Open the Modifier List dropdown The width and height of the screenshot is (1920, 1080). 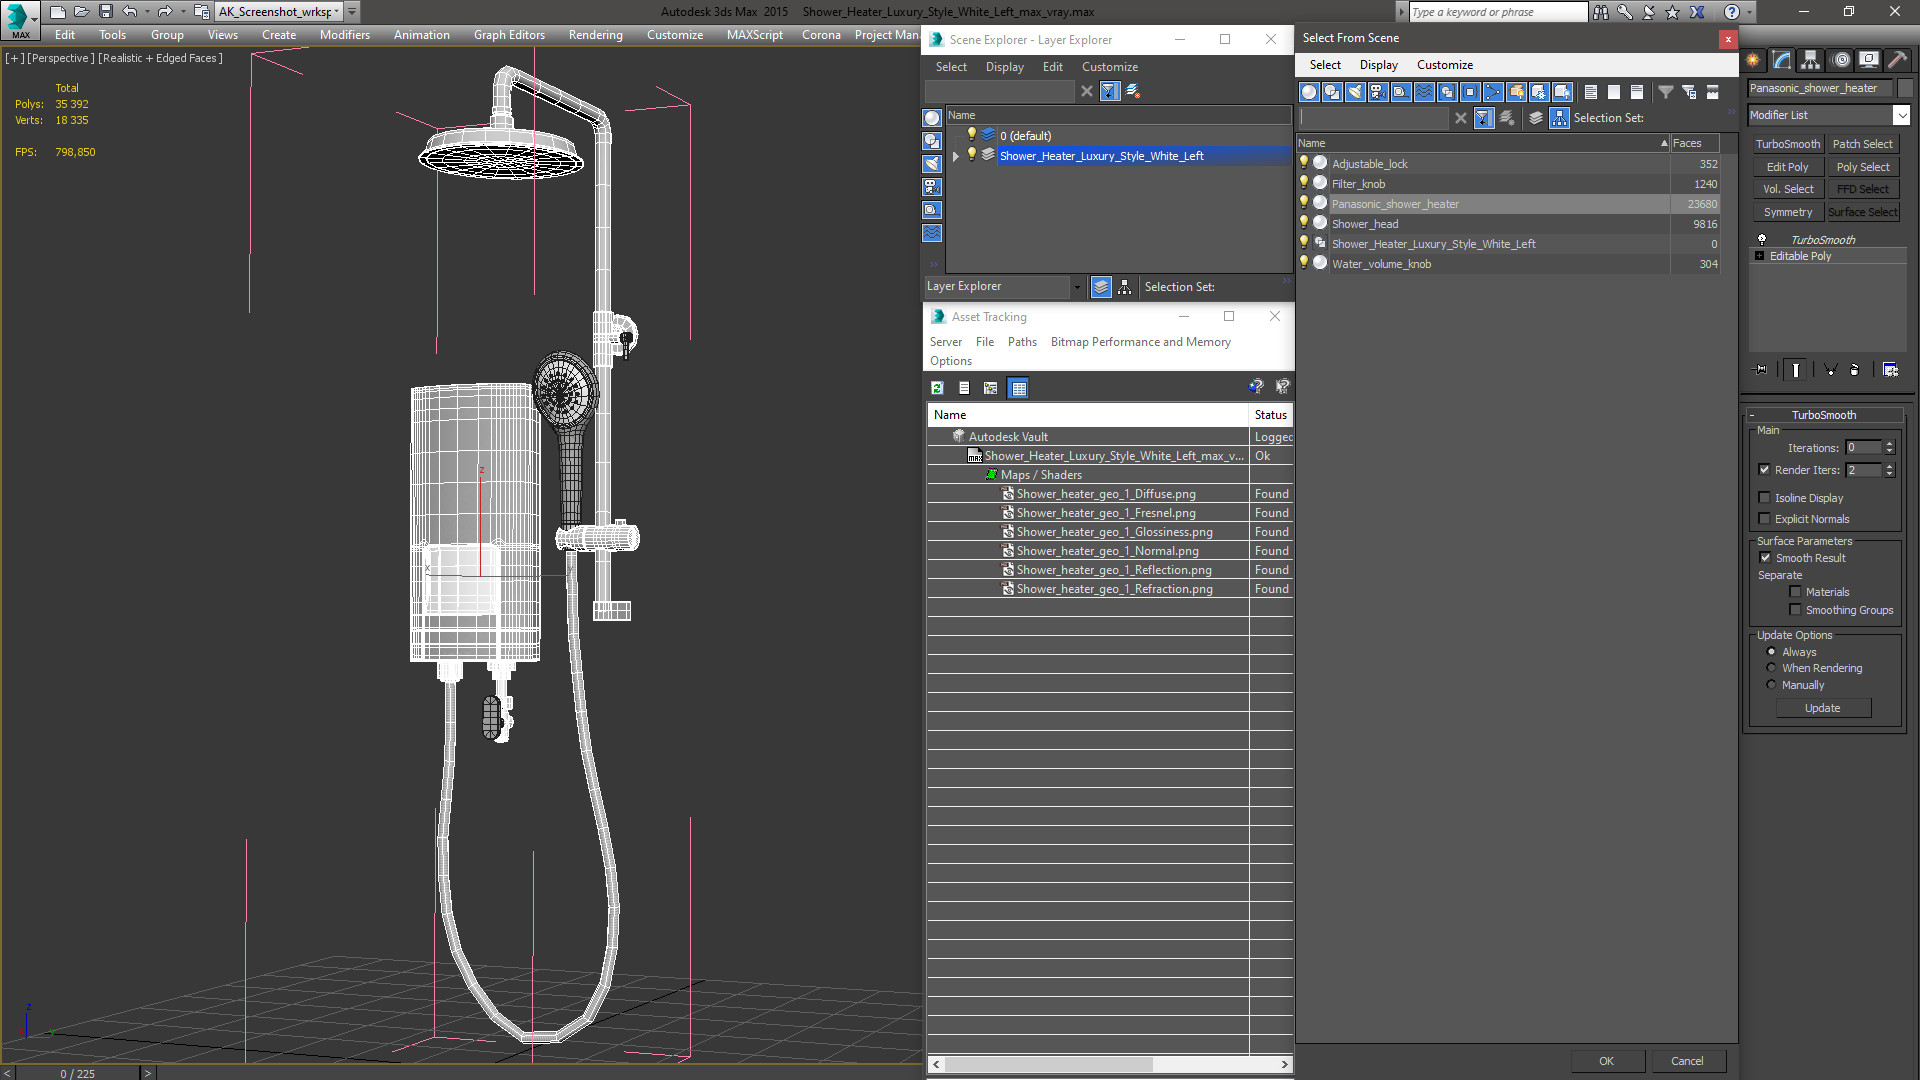1901,115
